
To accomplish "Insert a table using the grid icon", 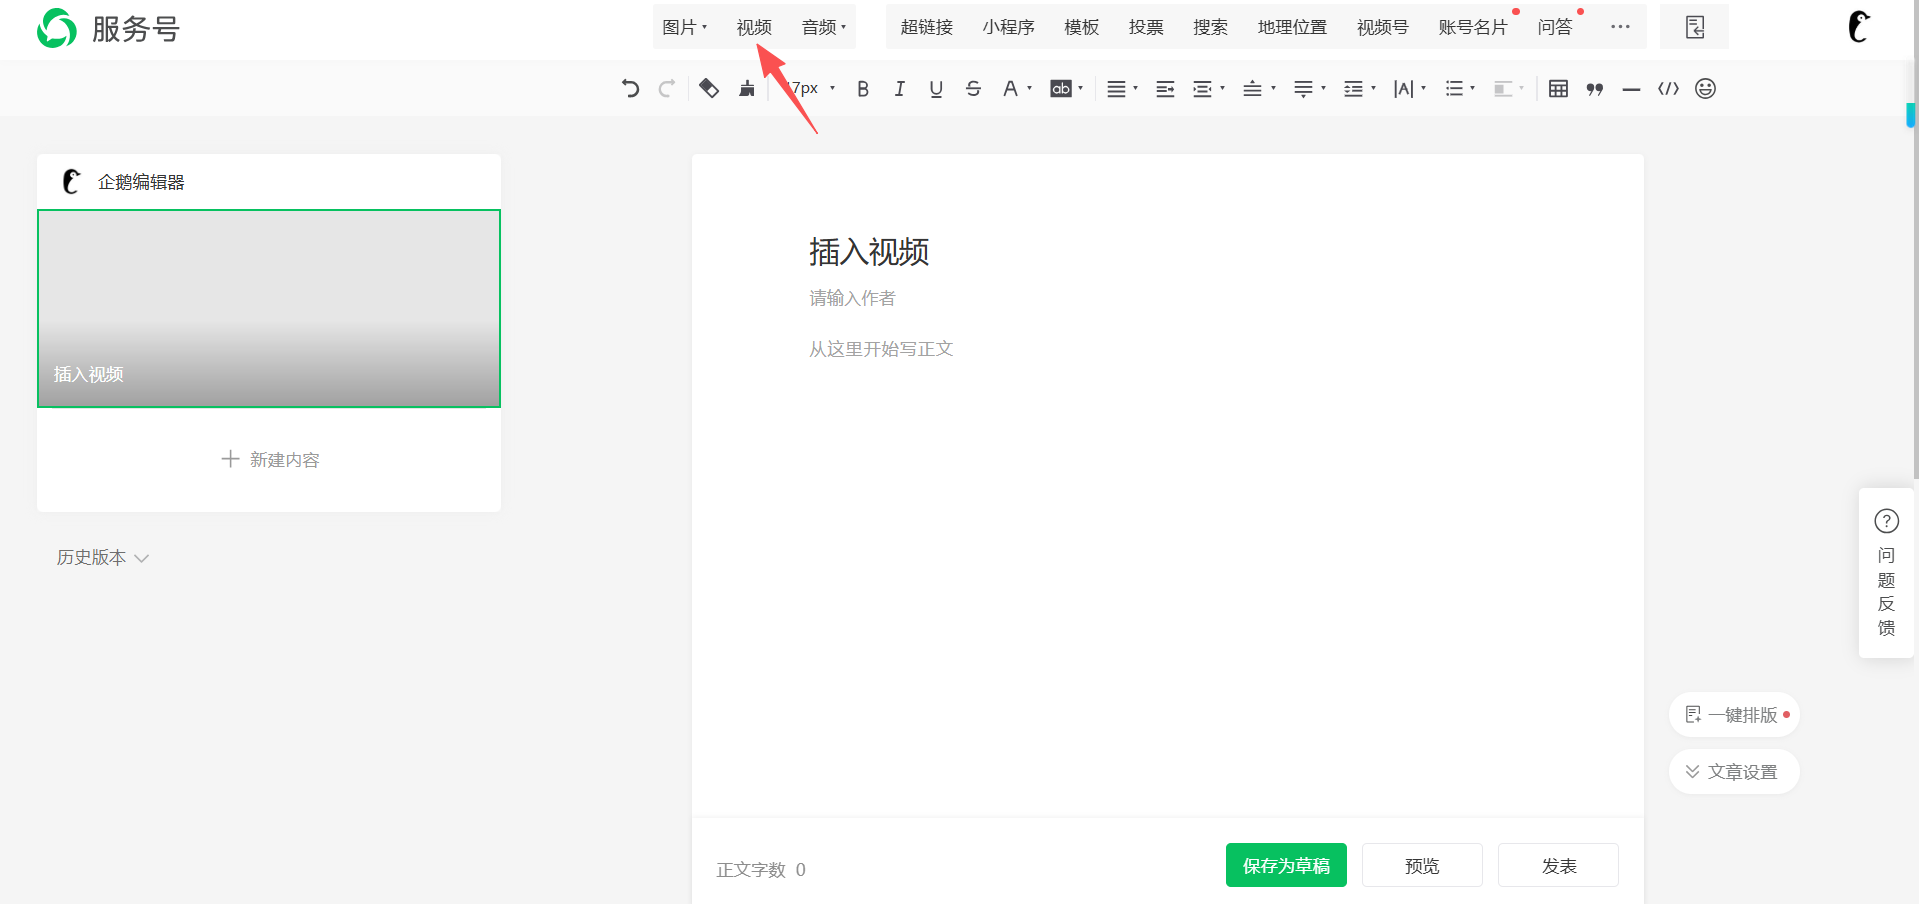I will (x=1558, y=89).
